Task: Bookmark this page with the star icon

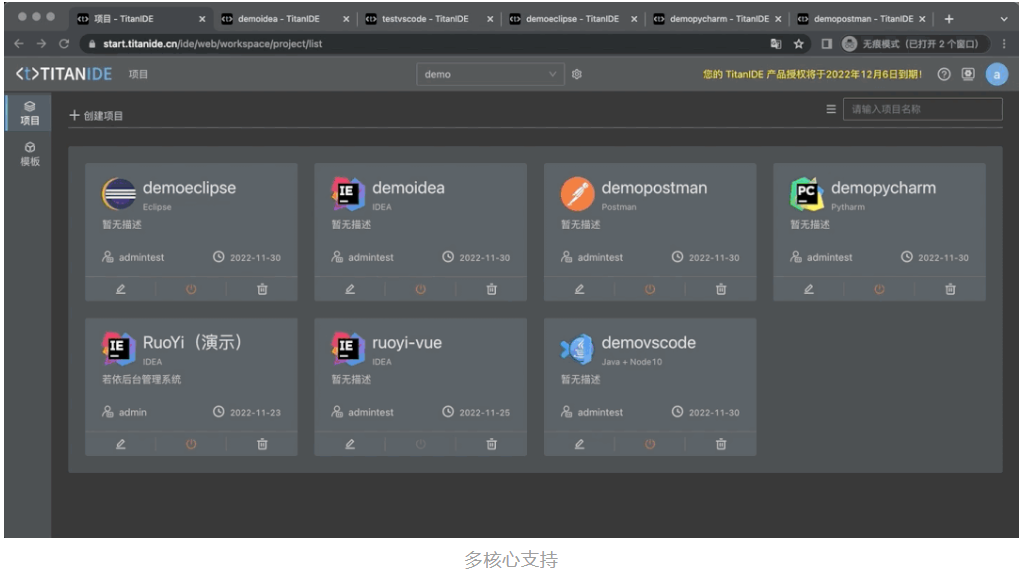Action: pyautogui.click(x=799, y=44)
